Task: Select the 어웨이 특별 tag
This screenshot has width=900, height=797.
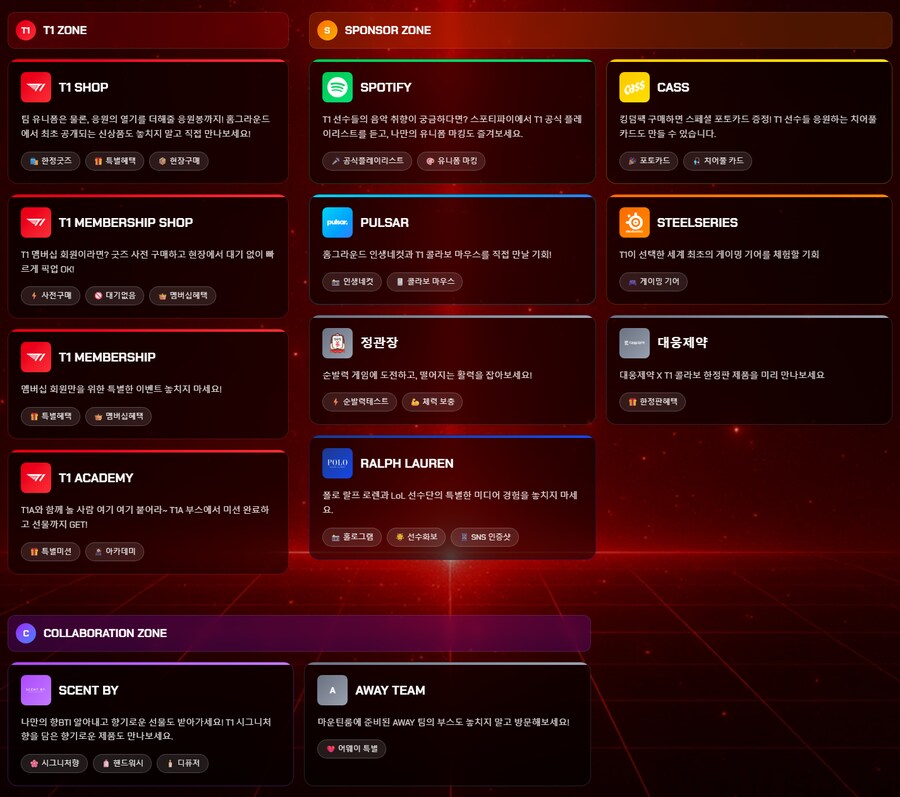Action: [x=351, y=749]
